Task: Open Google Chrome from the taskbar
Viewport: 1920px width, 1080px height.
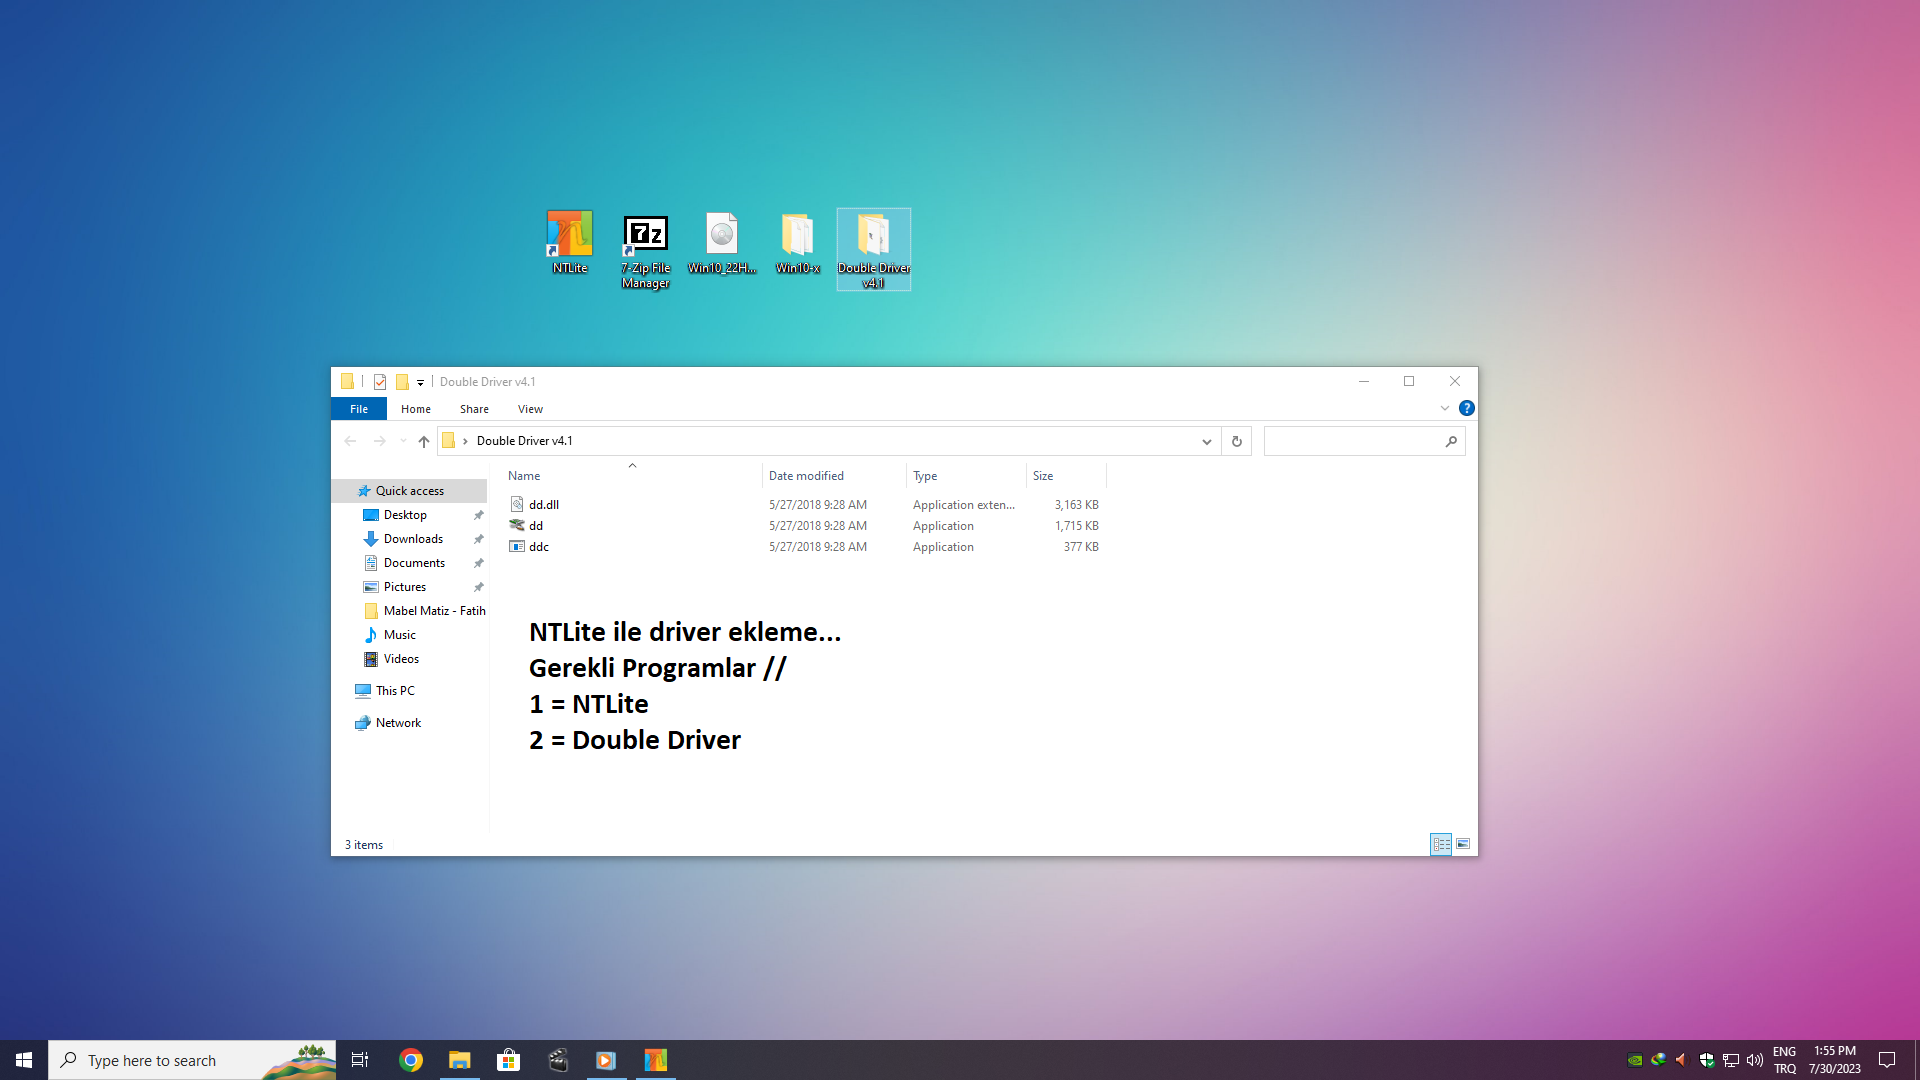Action: pyautogui.click(x=411, y=1060)
